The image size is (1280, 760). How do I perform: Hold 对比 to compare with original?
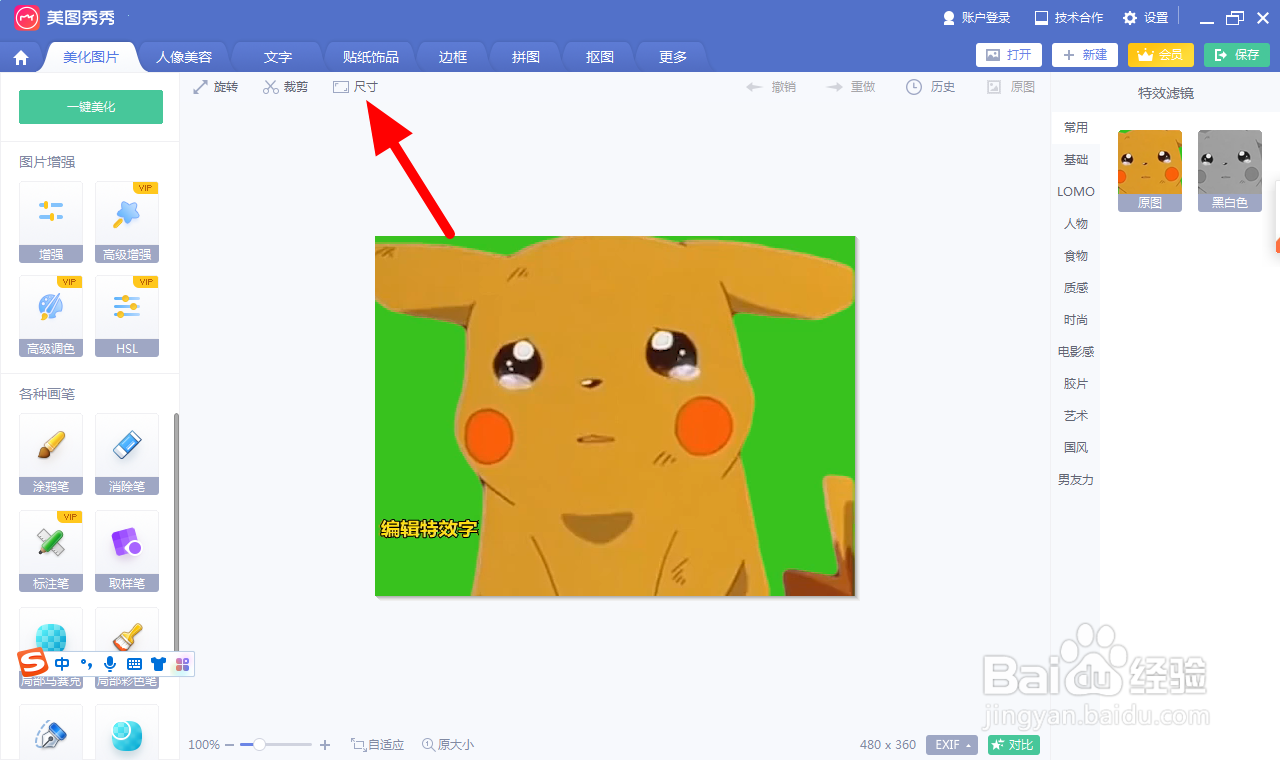click(1012, 745)
